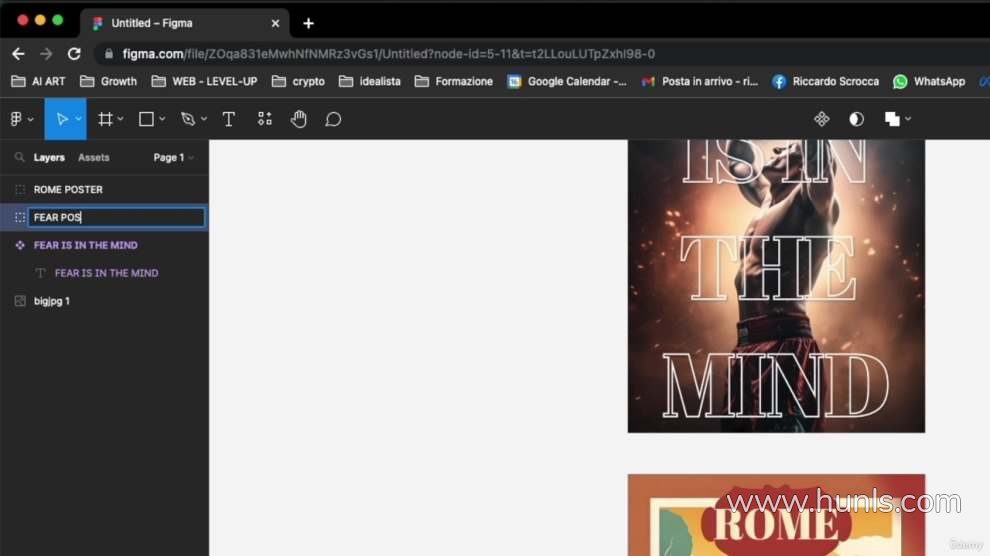Go forward in browser history

pos(46,54)
